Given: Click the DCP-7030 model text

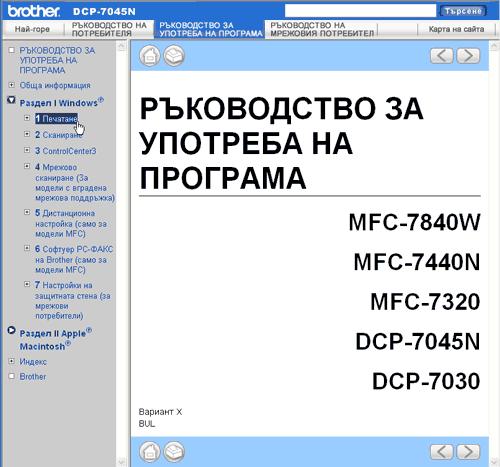Looking at the screenshot, I should click(x=426, y=381).
